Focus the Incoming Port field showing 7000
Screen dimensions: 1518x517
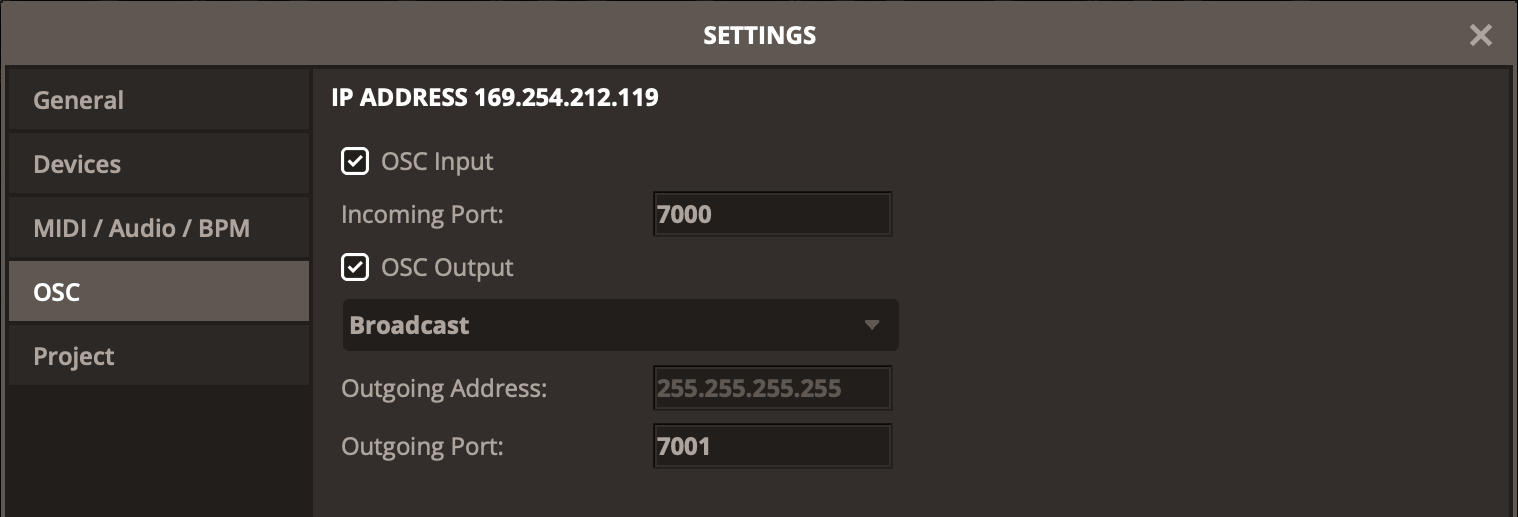coord(772,215)
